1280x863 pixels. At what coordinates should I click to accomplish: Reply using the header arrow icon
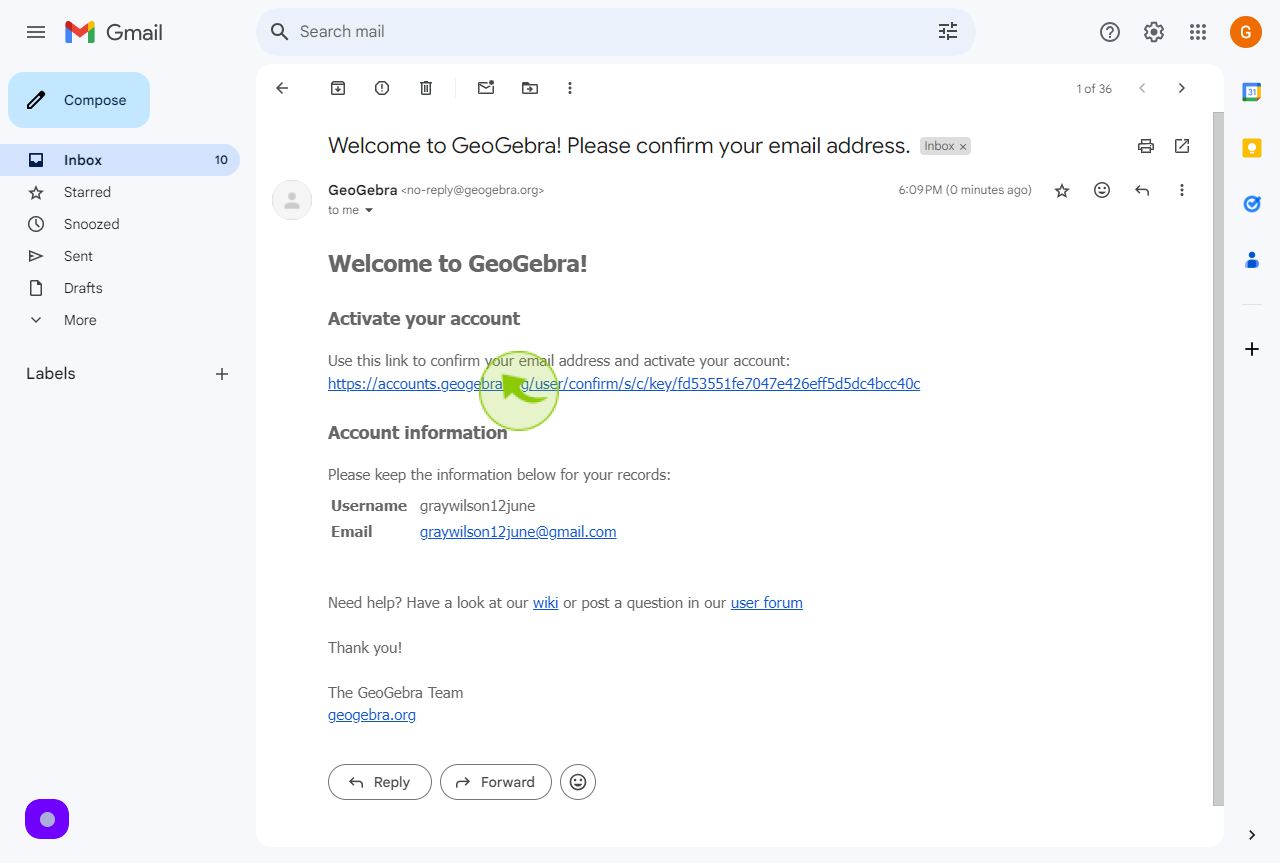point(1142,190)
